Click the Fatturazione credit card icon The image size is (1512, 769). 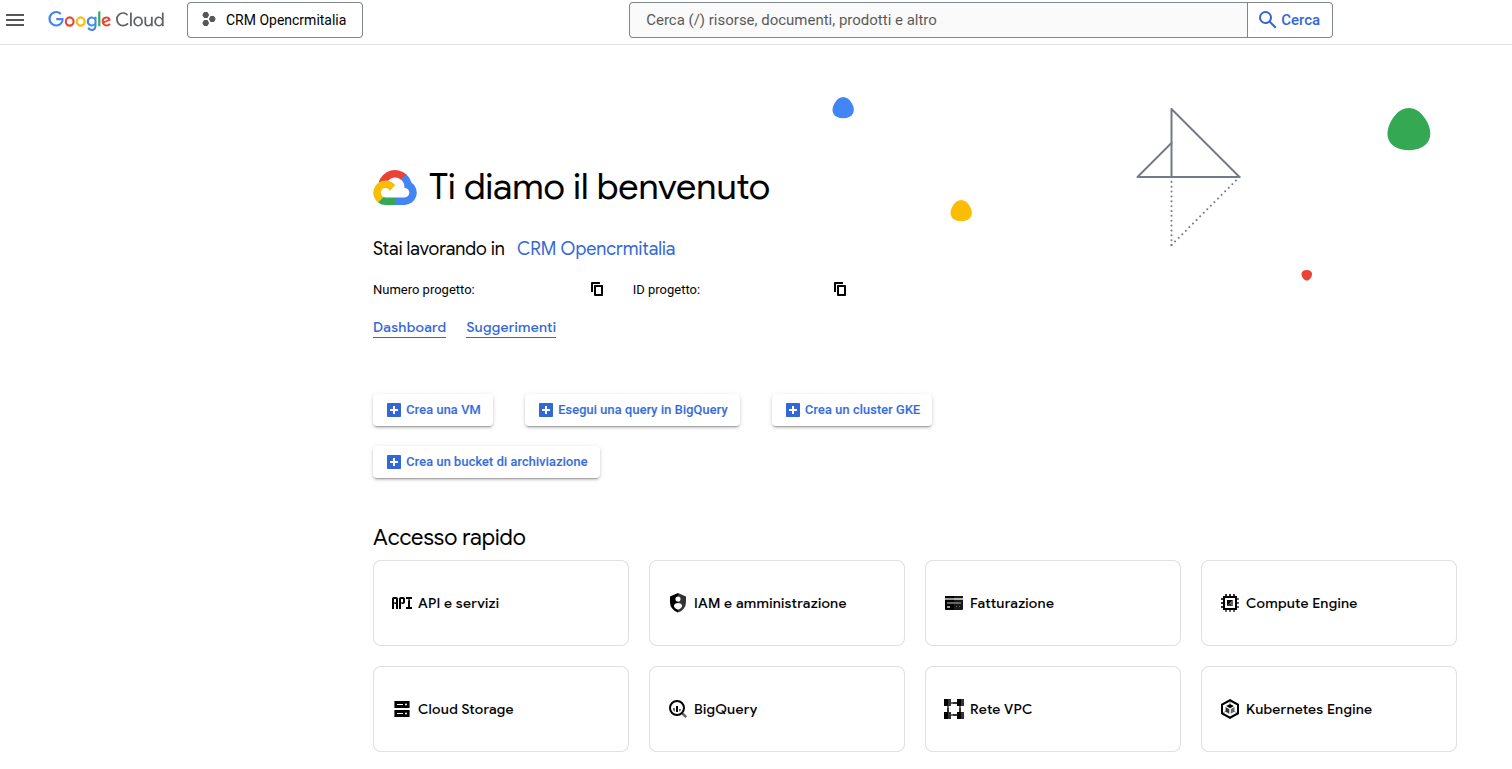[953, 603]
